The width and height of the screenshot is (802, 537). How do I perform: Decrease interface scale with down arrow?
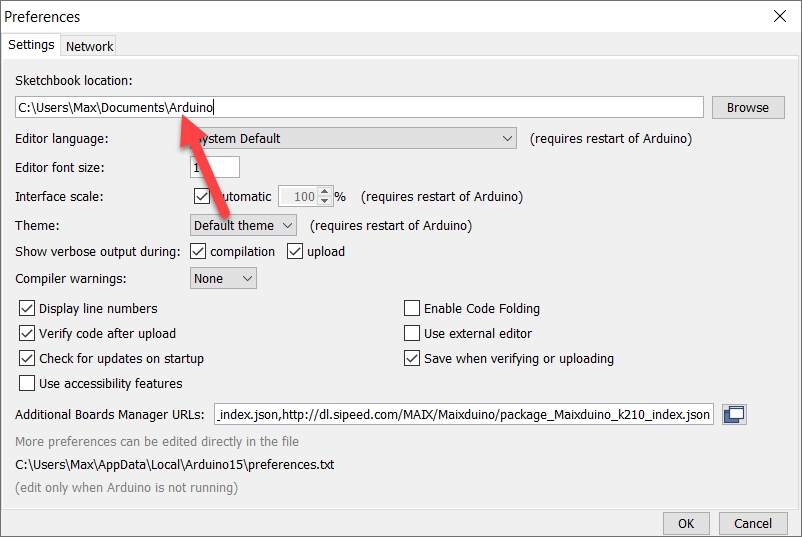[x=325, y=202]
